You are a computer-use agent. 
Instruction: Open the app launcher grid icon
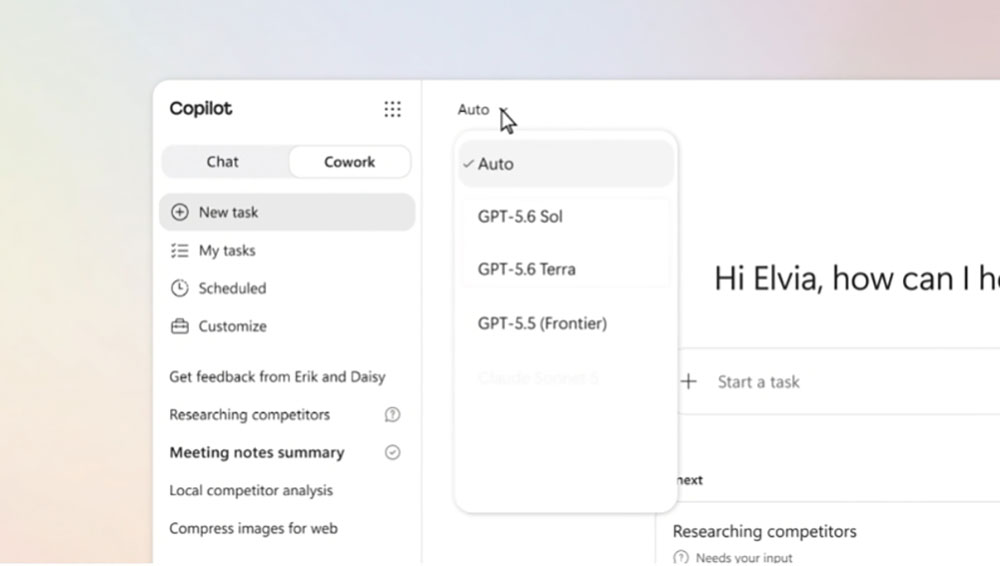point(392,109)
